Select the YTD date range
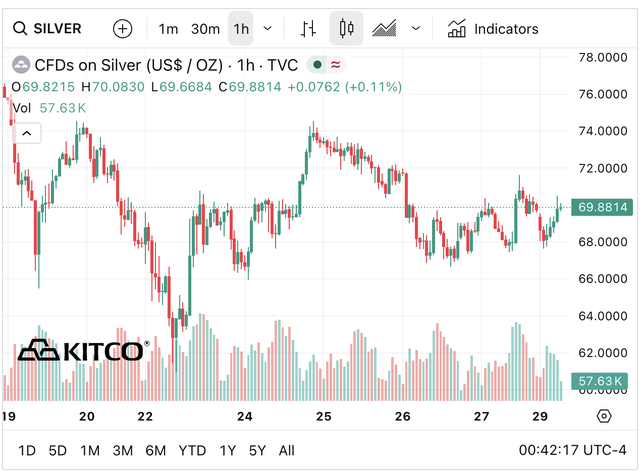This screenshot has width=640, height=471. pos(192,450)
